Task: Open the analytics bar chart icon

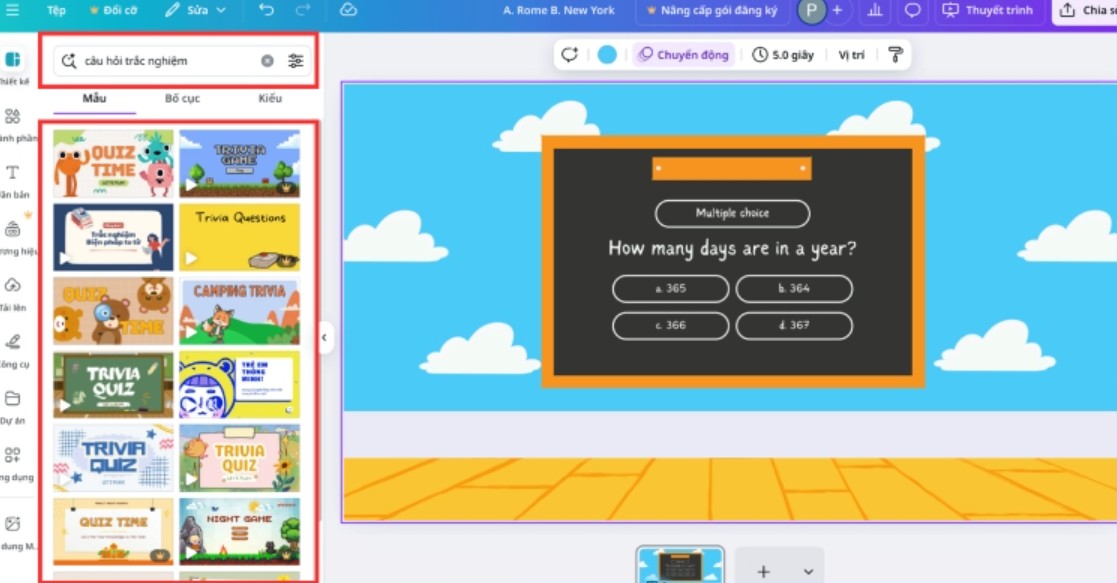Action: [x=875, y=10]
